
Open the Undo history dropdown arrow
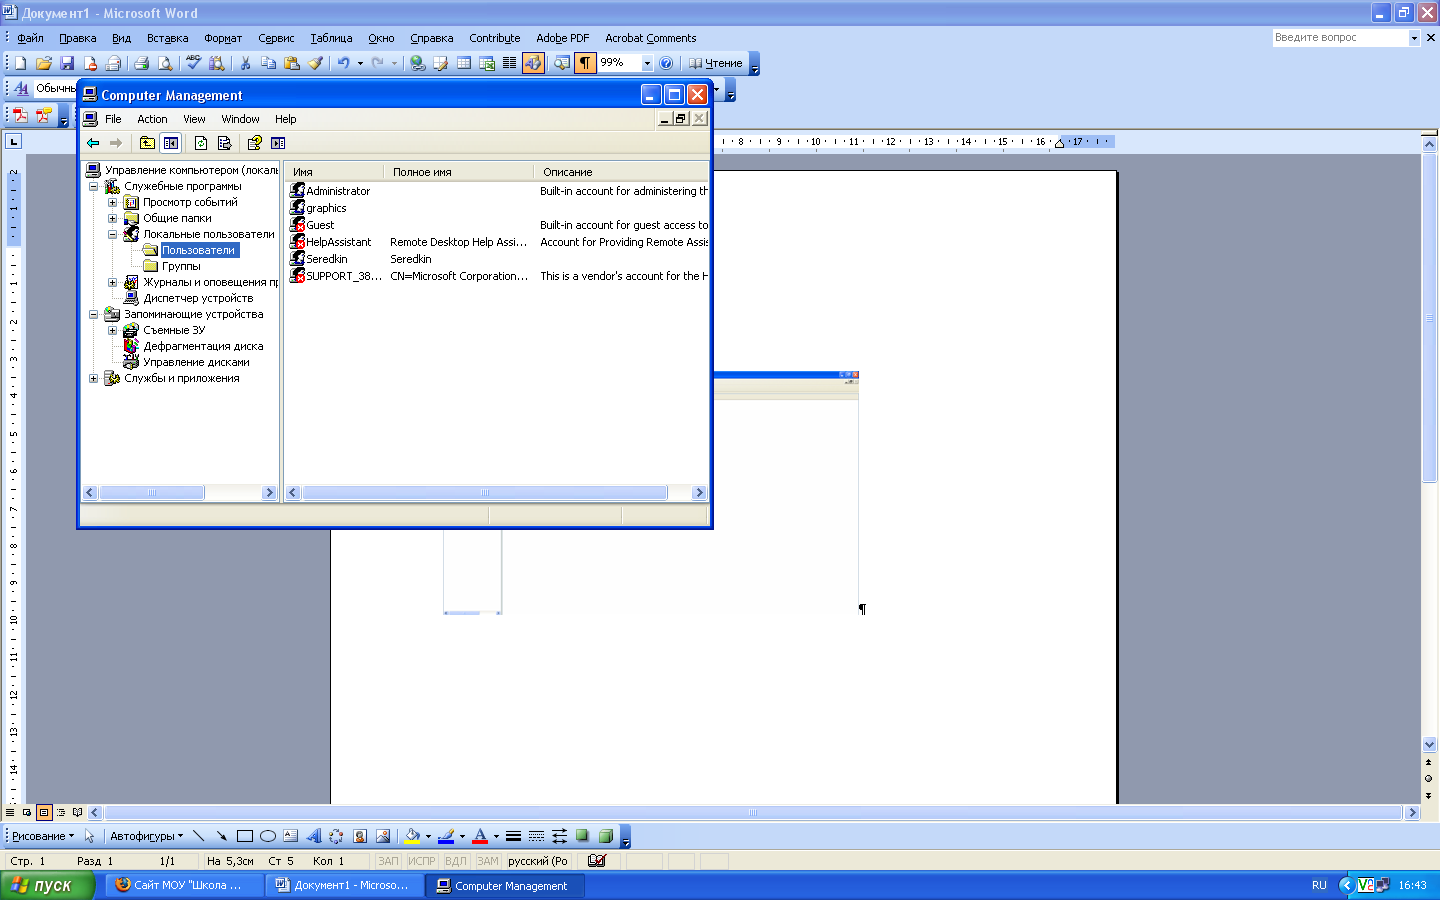pyautogui.click(x=360, y=63)
